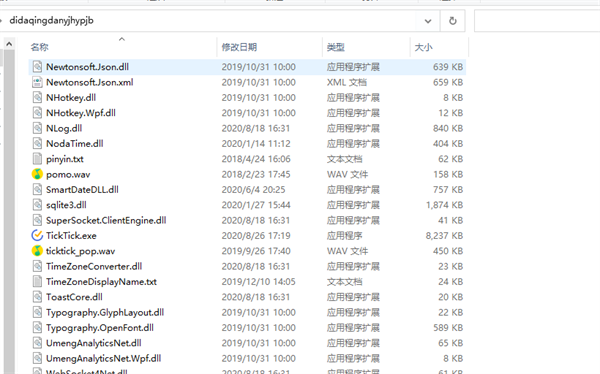Open the address bar history dropdown
600x374 pixels.
[x=428, y=21]
